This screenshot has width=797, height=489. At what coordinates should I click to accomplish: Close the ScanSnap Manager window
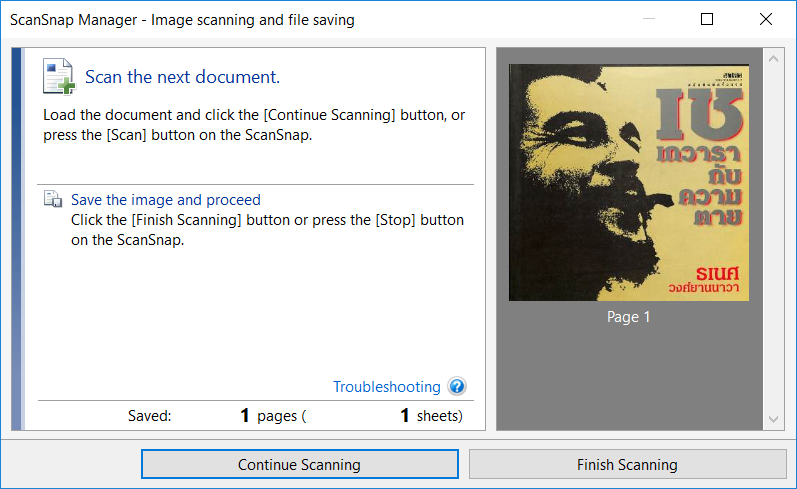click(x=766, y=19)
